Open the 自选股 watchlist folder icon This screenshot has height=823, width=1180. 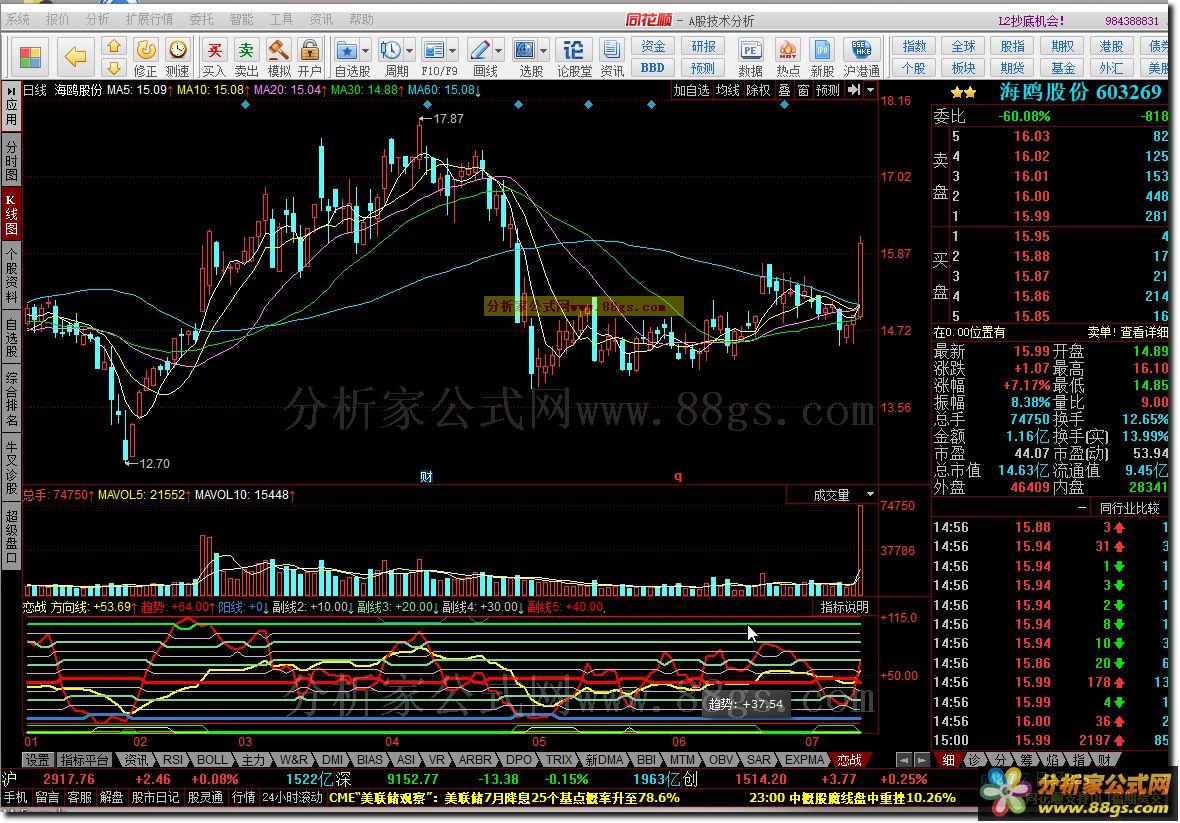(347, 51)
